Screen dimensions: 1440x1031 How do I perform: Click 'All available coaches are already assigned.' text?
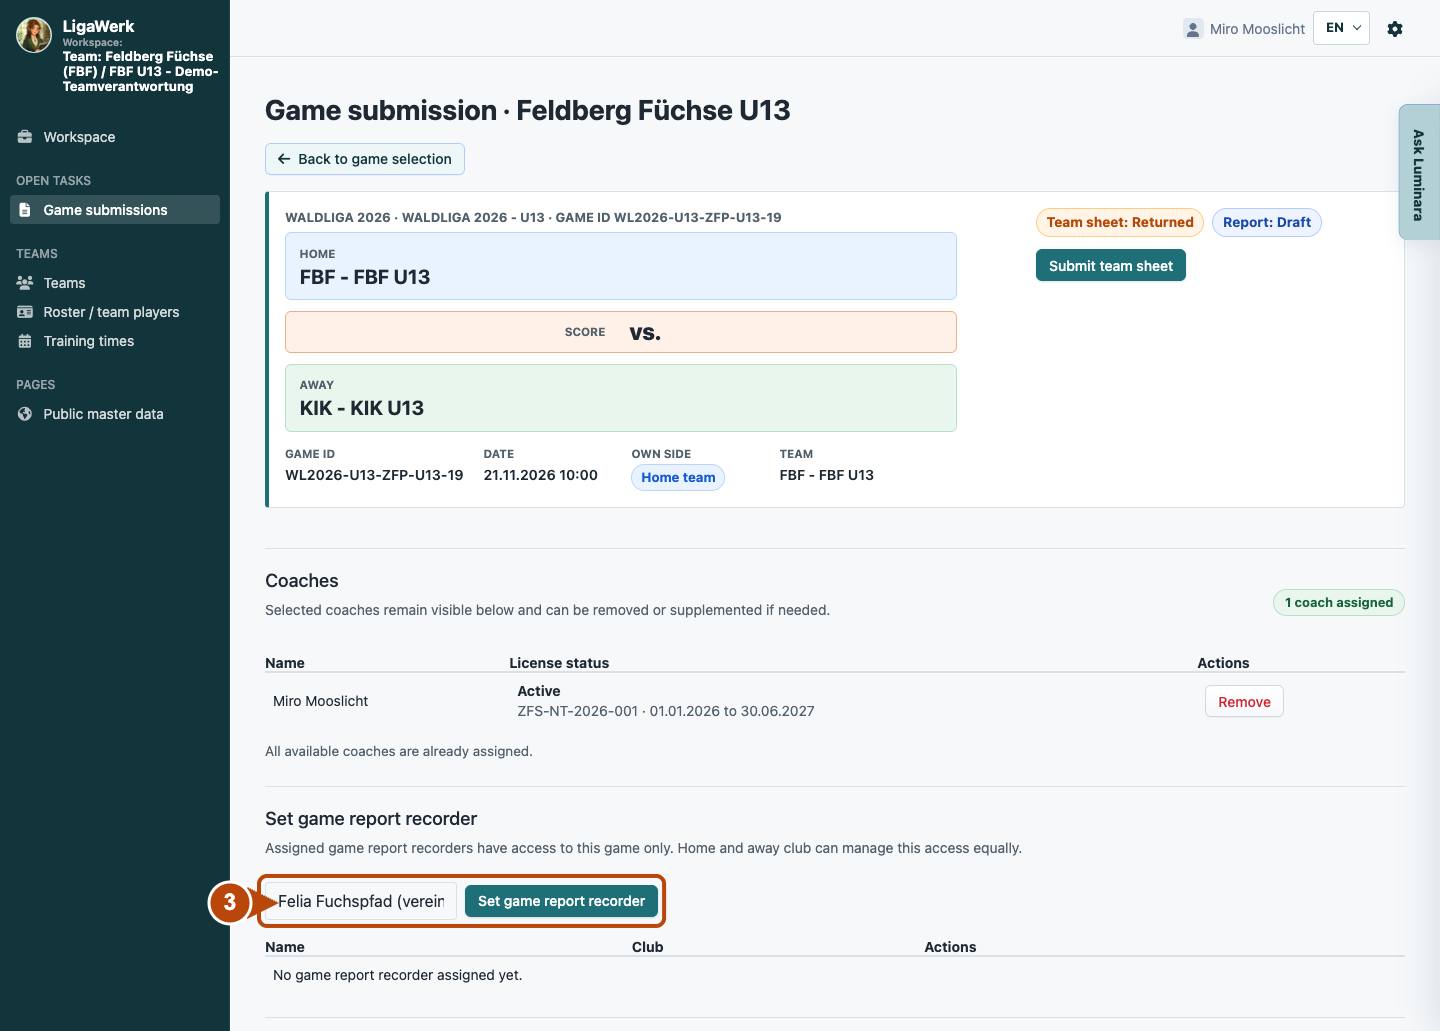click(x=399, y=751)
